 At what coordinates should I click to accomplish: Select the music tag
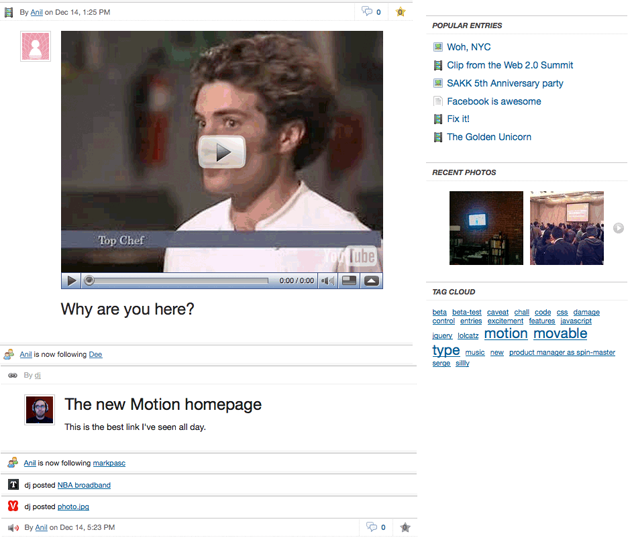[475, 352]
